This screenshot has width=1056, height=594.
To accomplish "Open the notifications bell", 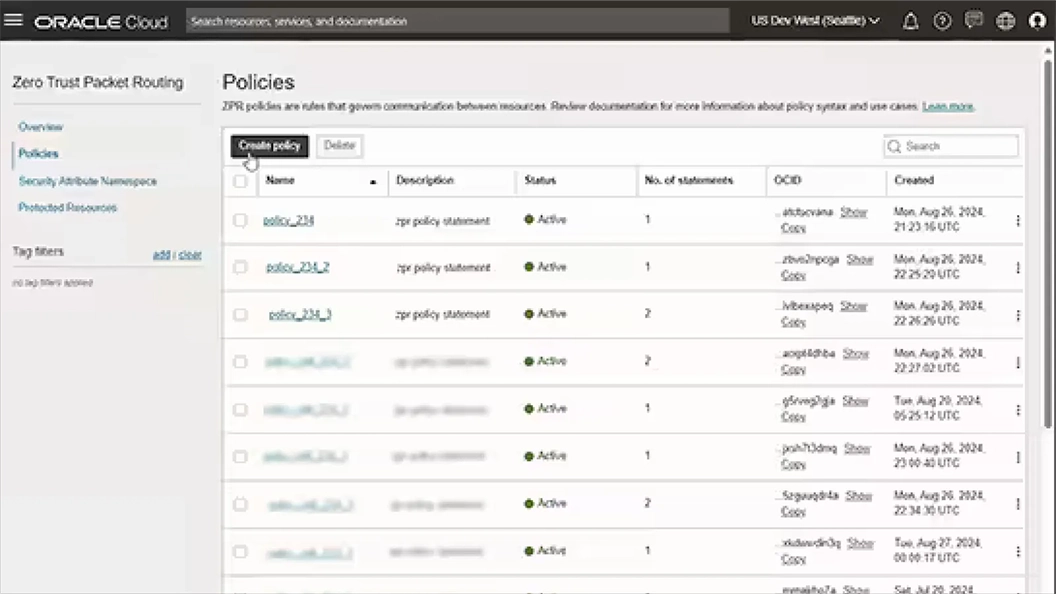I will pos(910,22).
